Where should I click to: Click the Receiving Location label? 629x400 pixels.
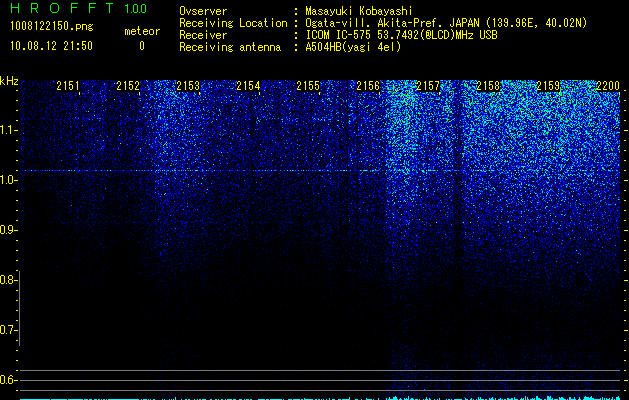233,23
